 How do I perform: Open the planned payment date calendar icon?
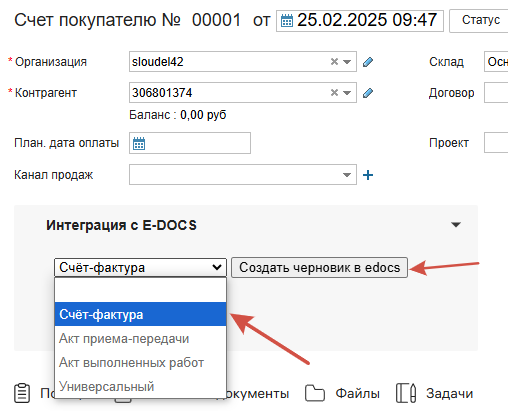(139, 143)
